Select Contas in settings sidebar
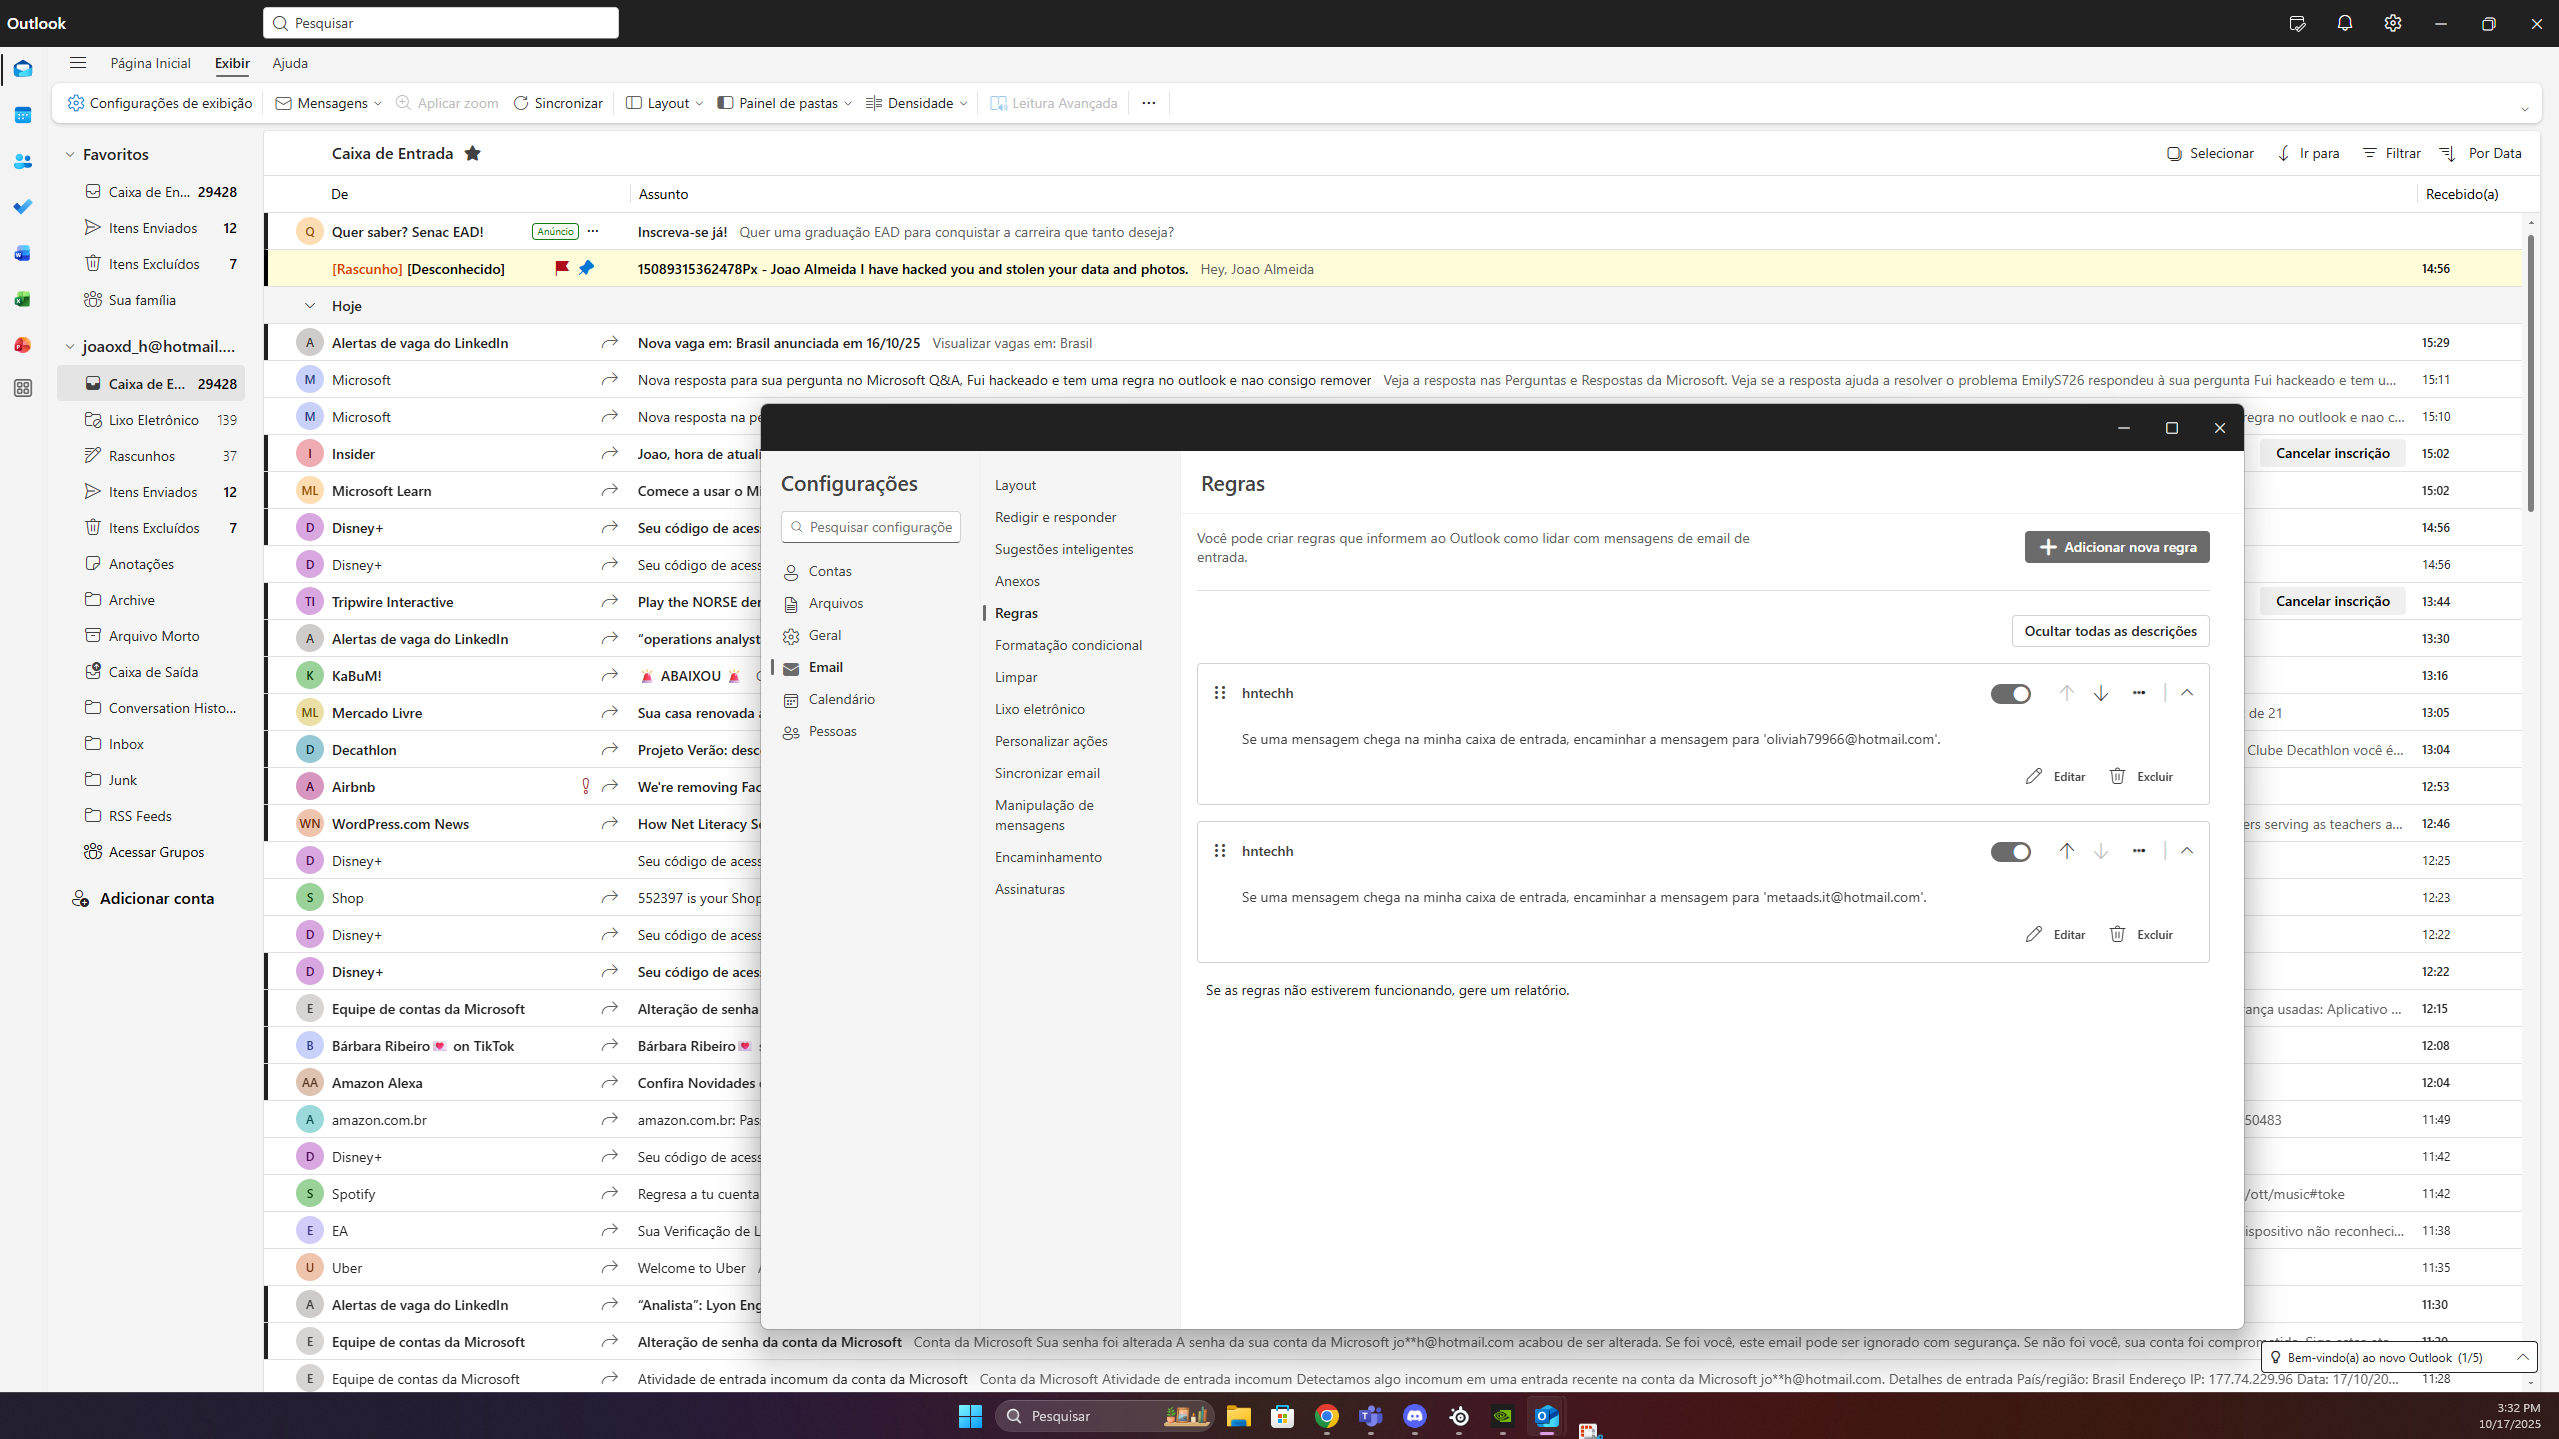This screenshot has width=2559, height=1439. pyautogui.click(x=830, y=571)
